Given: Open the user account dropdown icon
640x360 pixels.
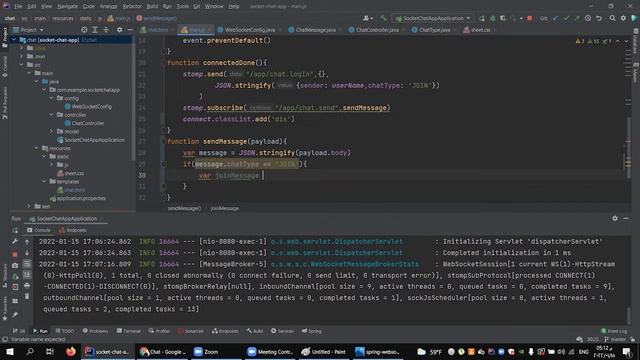Looking at the screenshot, I should click(x=368, y=18).
